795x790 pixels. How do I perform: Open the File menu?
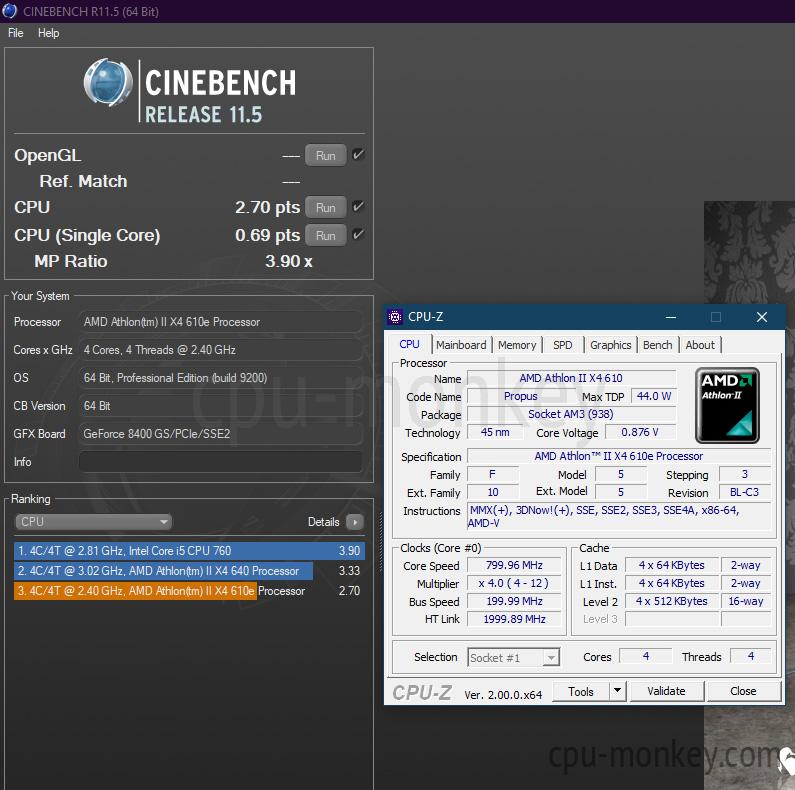[x=16, y=33]
